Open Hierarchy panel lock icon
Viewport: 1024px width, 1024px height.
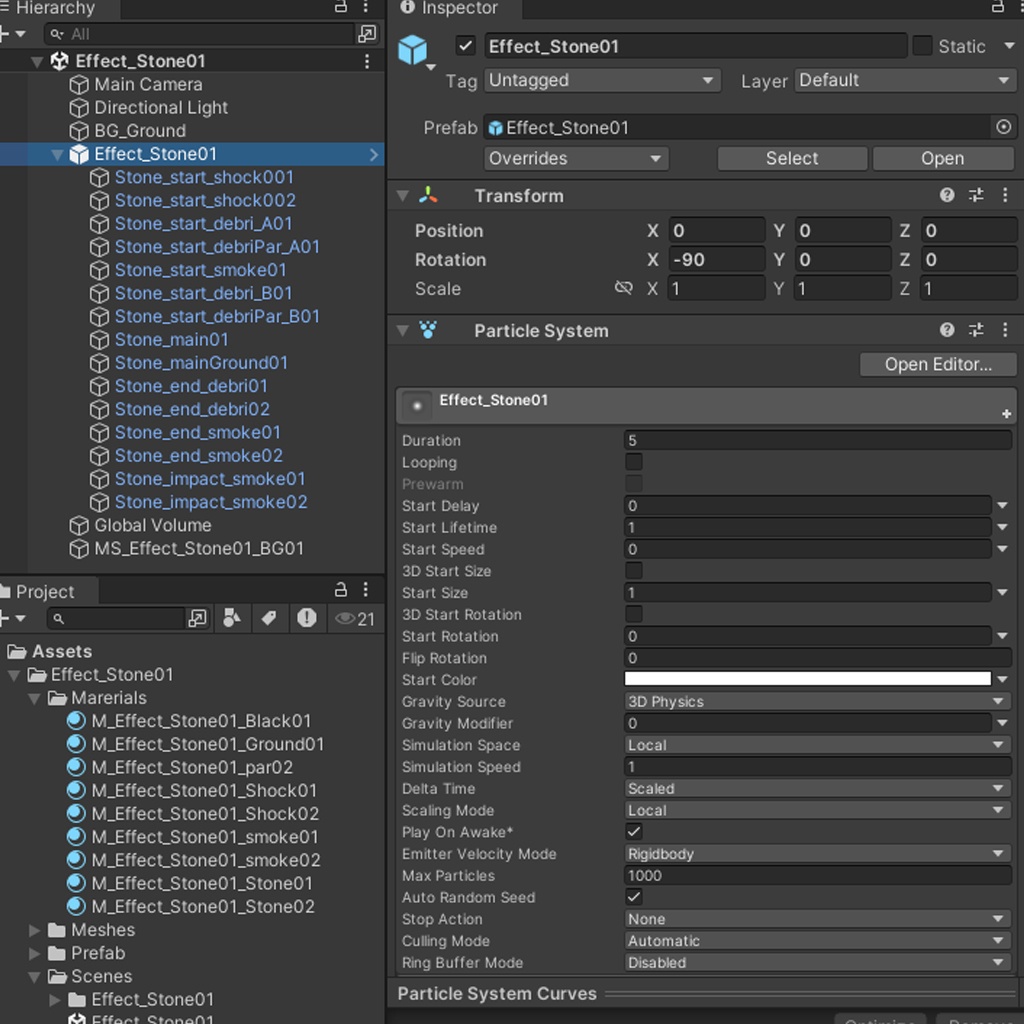[x=341, y=8]
